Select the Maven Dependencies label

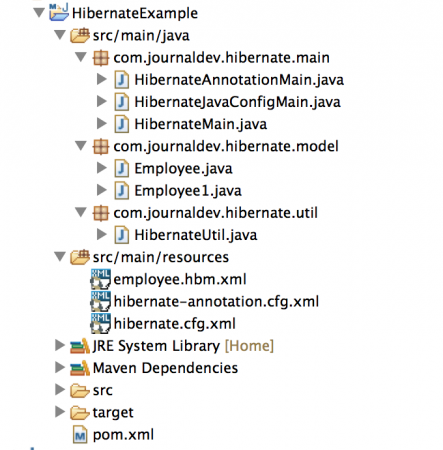click(165, 368)
